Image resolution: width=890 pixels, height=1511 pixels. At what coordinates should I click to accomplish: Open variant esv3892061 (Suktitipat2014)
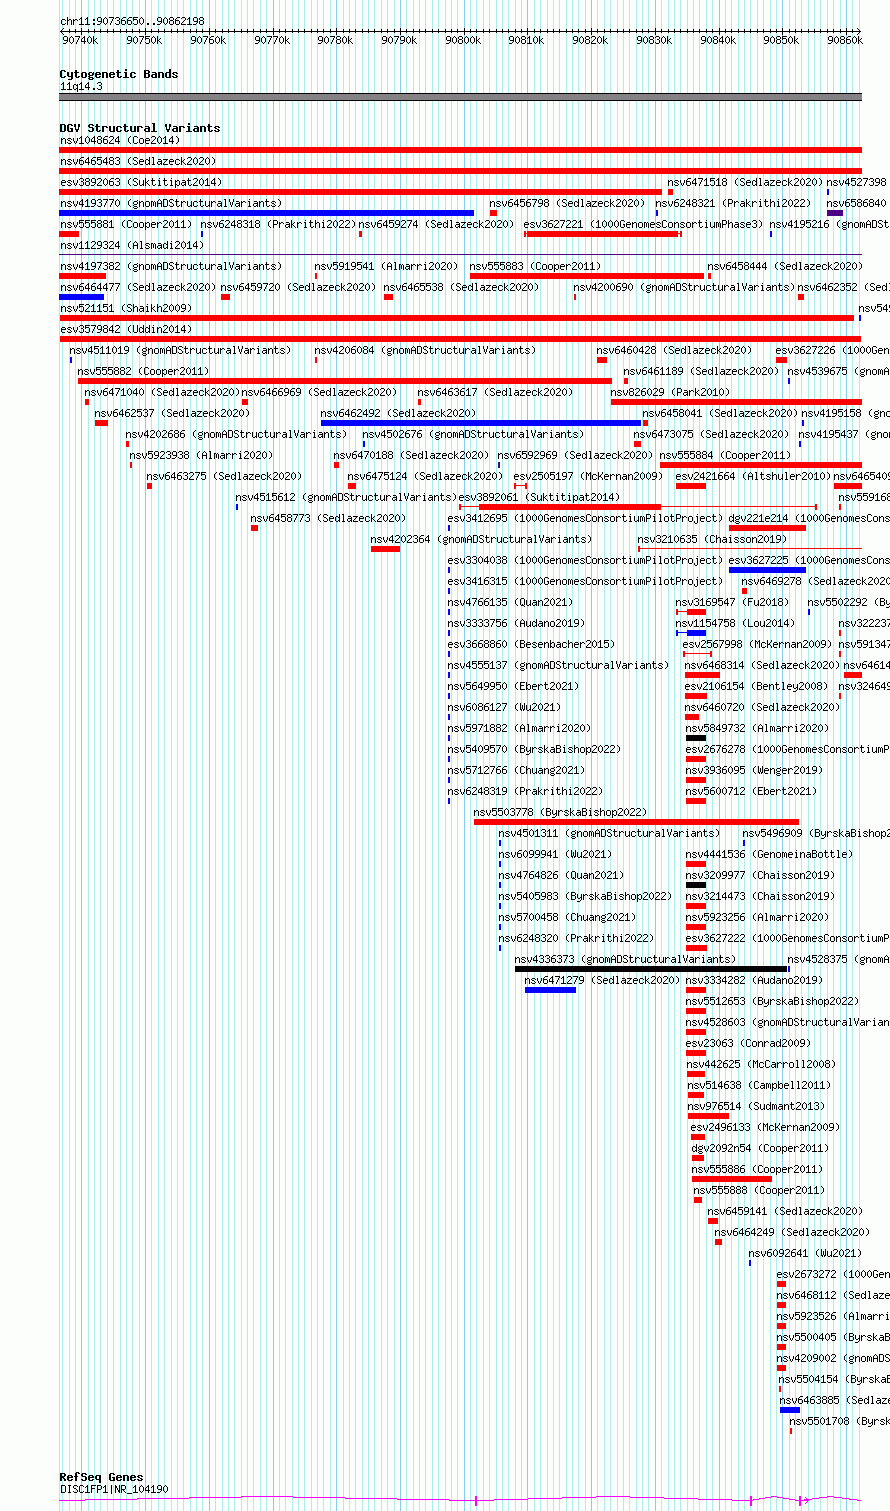click(x=540, y=497)
